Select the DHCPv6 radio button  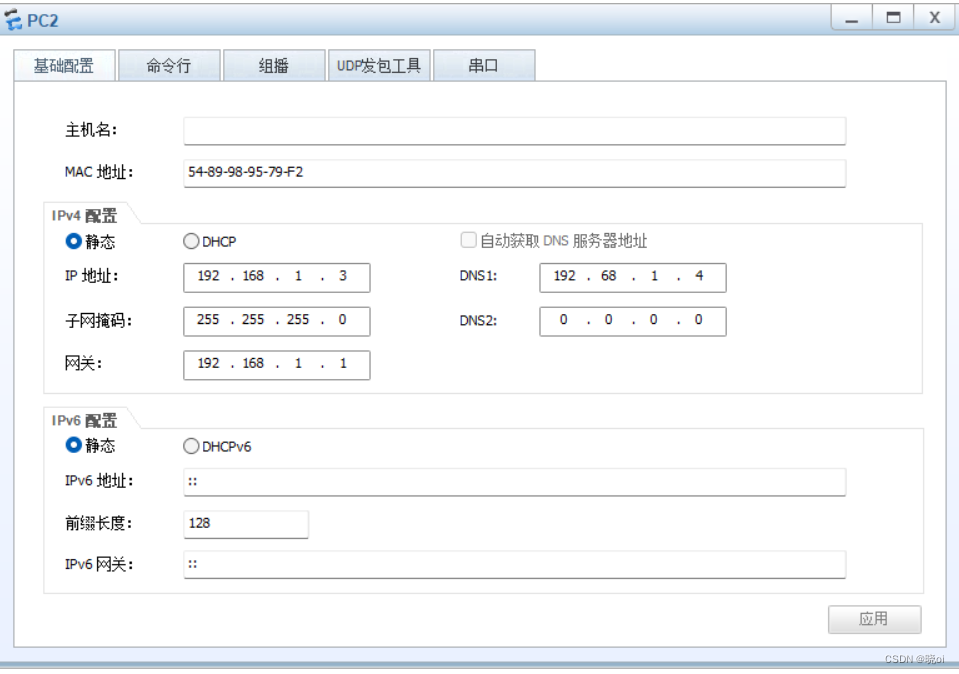tap(191, 446)
